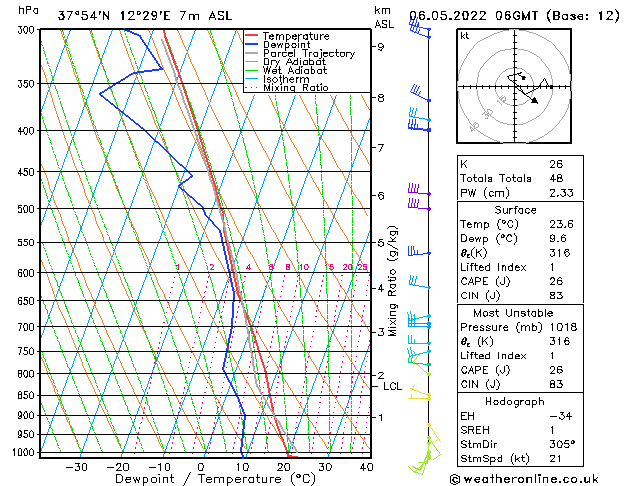Click the mixing ratio line label 15

tap(329, 267)
